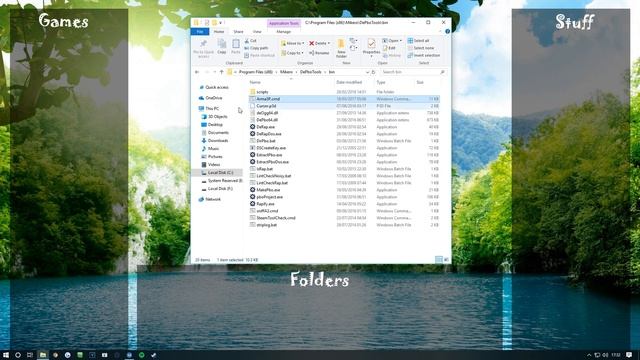Screen dimensions: 640x360
Task: Open the Move to dropdown
Action: (x=292, y=43)
